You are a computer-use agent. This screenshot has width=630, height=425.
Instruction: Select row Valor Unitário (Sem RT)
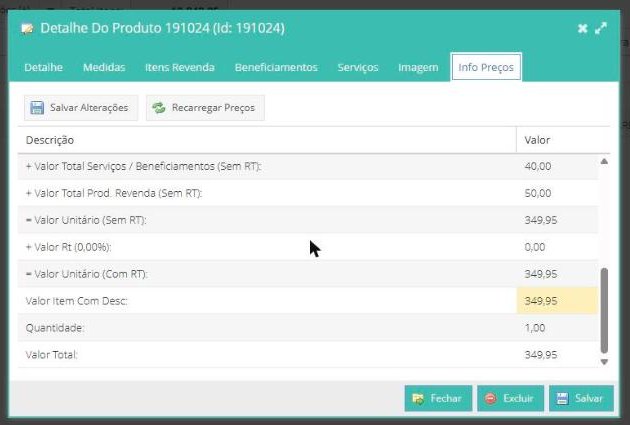tap(308, 220)
